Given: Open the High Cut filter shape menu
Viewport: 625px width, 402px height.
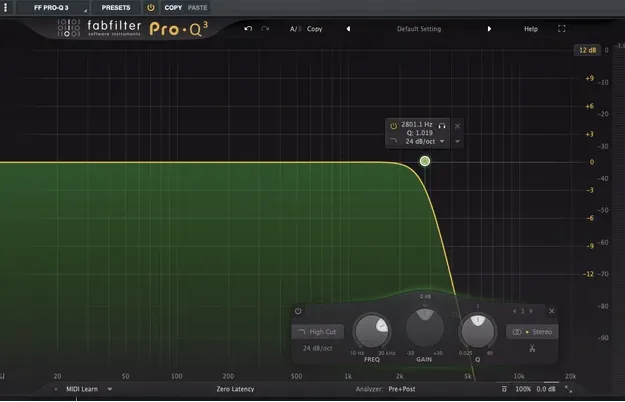Looking at the screenshot, I should point(317,331).
